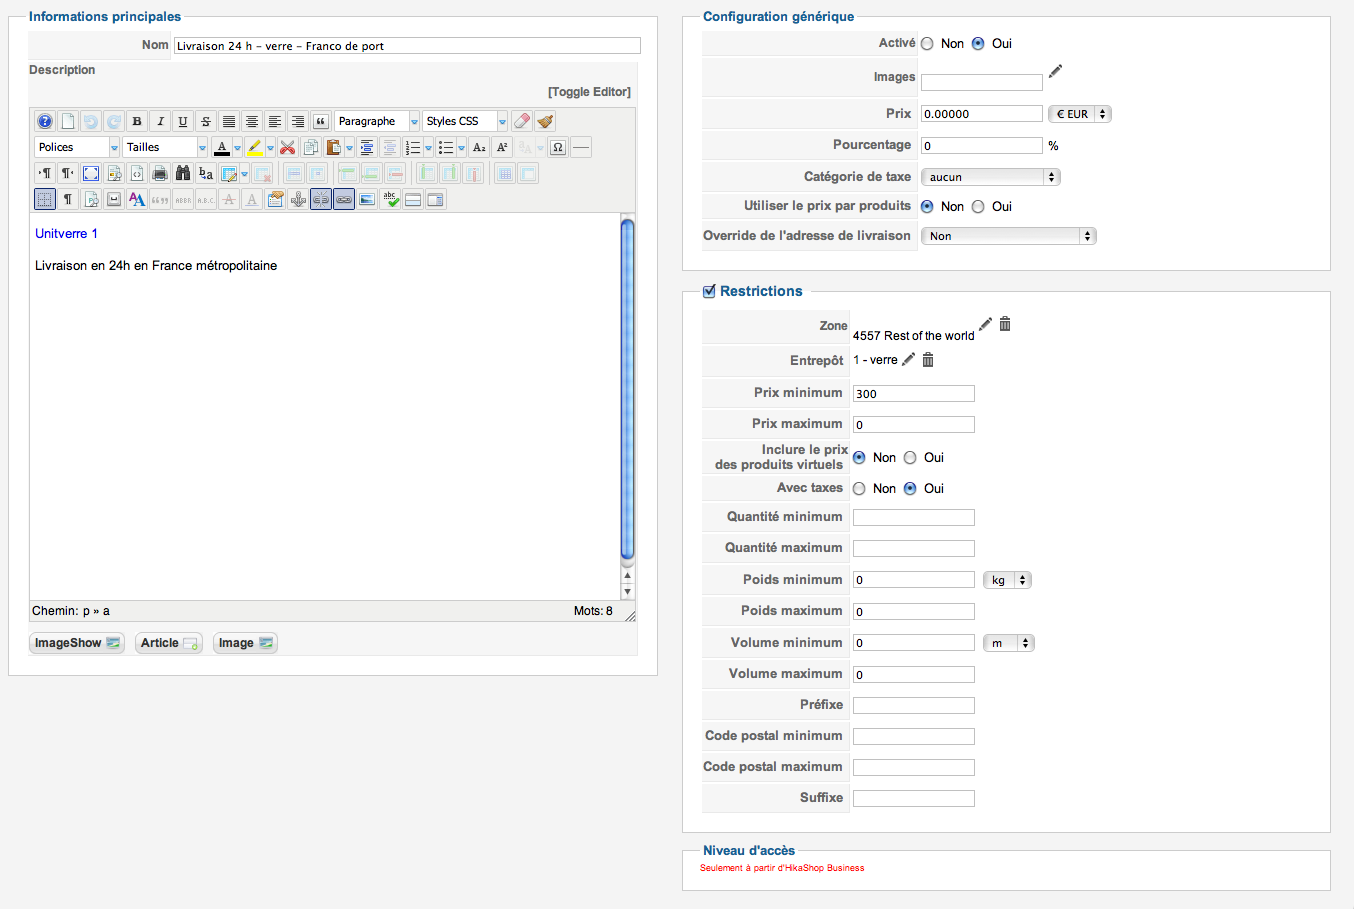Set Inclure le prix des produits virtuels to Oui
The height and width of the screenshot is (909, 1354).
coord(910,458)
